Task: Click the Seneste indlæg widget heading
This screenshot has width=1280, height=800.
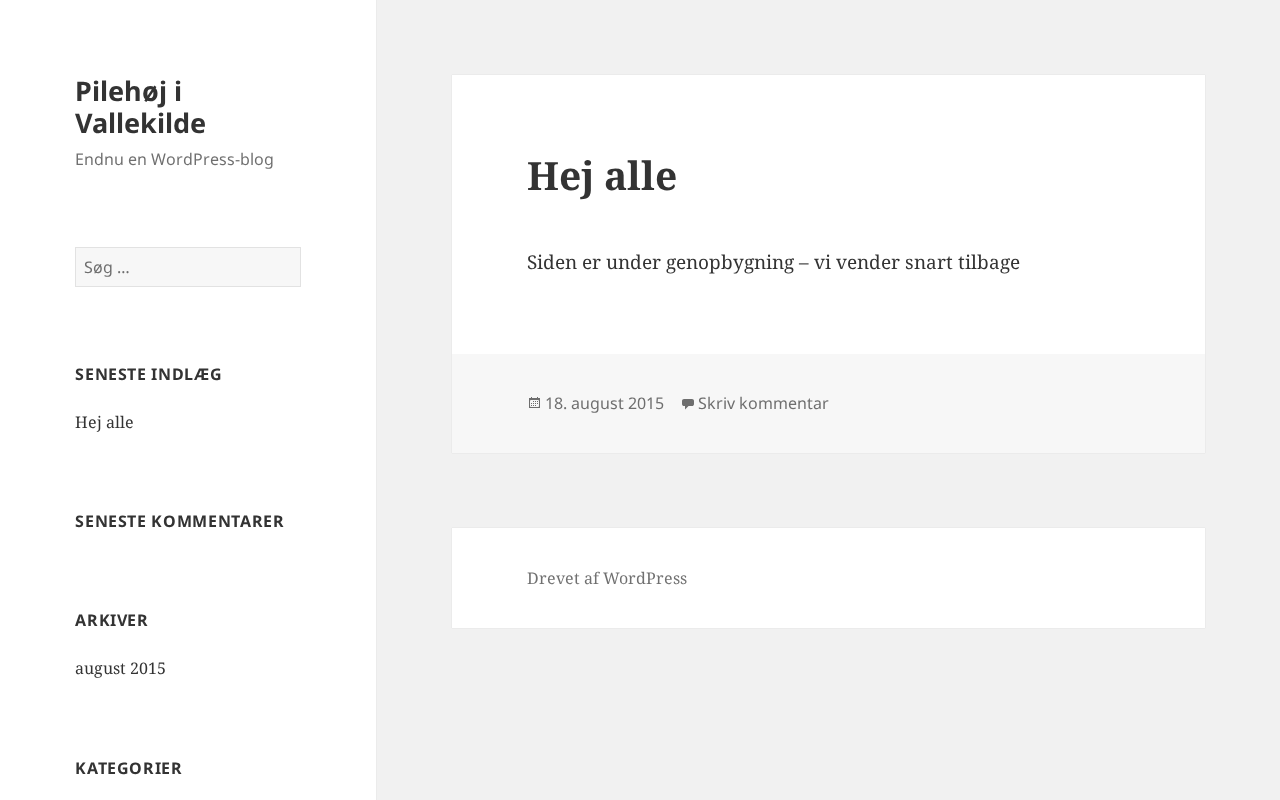Action: pos(148,374)
